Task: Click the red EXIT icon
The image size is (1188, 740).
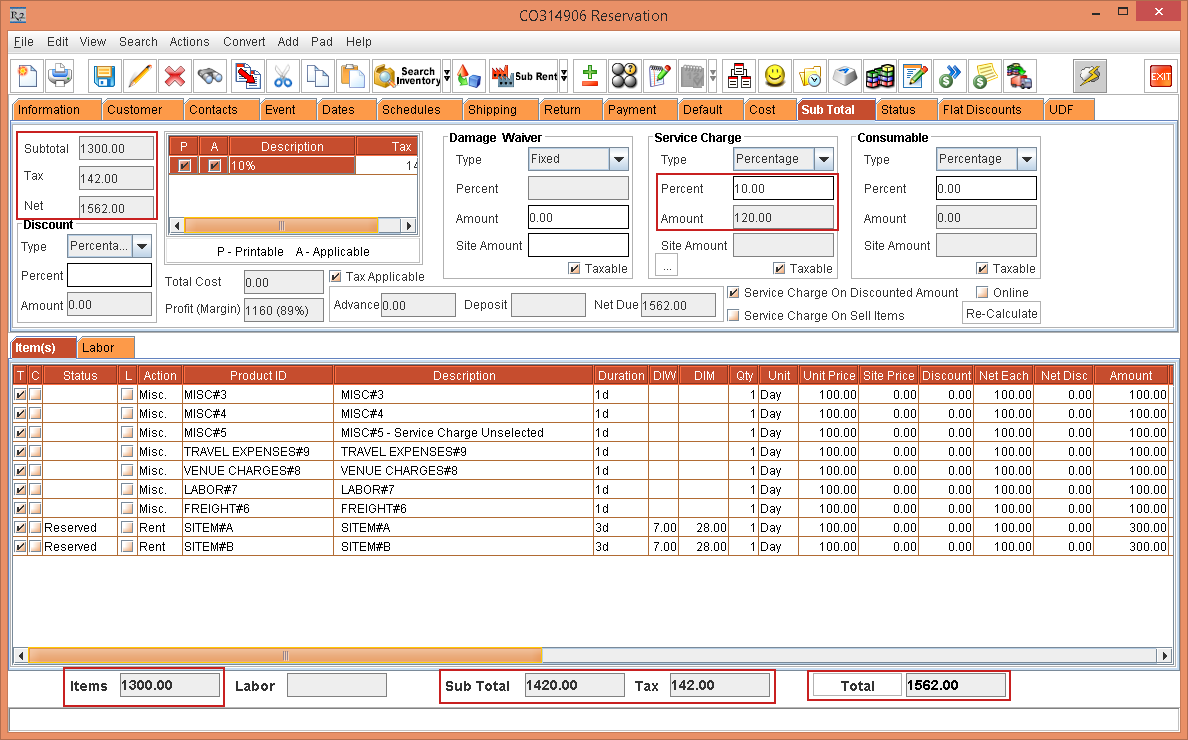Action: [x=1160, y=76]
